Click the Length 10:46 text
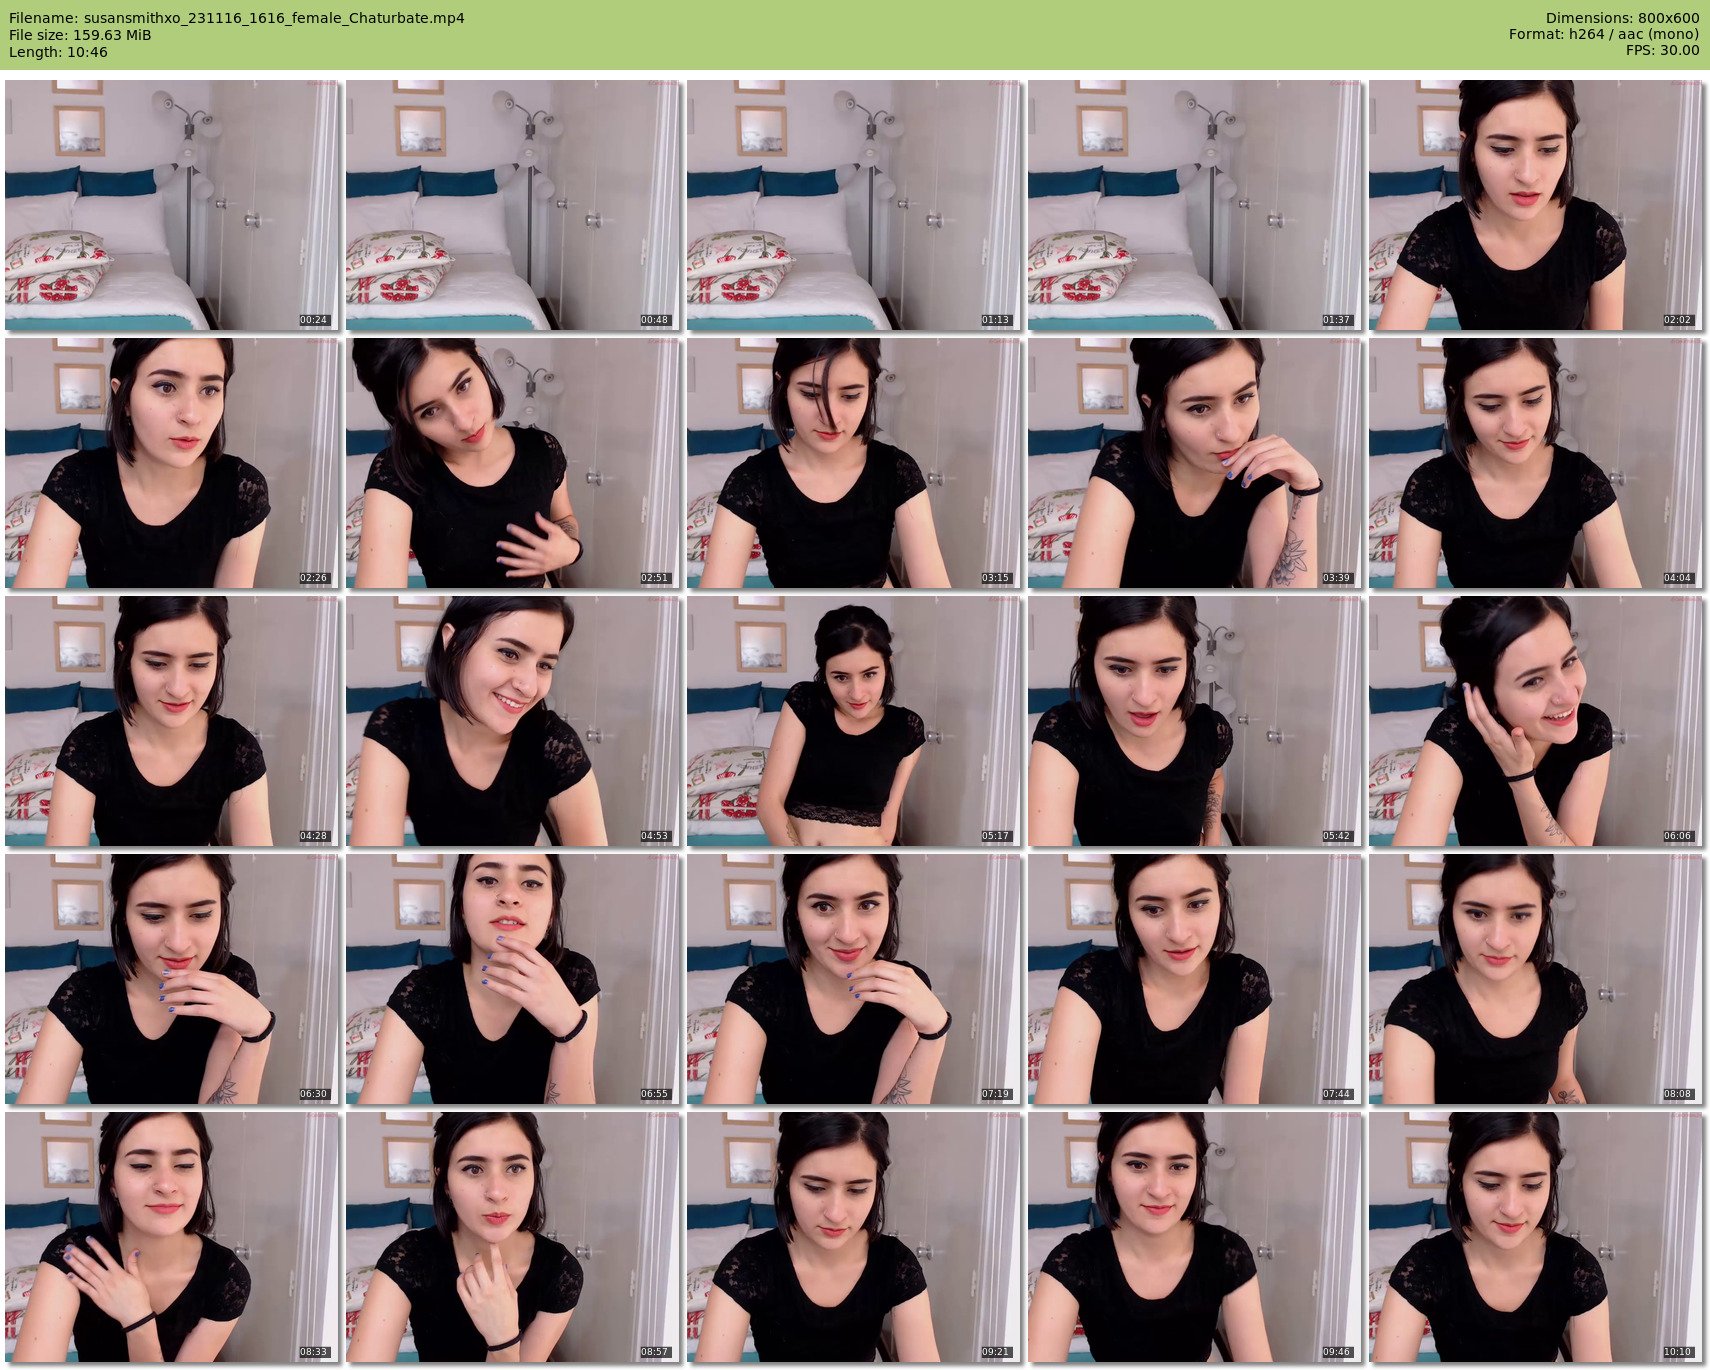This screenshot has height=1370, width=1710. pyautogui.click(x=58, y=52)
